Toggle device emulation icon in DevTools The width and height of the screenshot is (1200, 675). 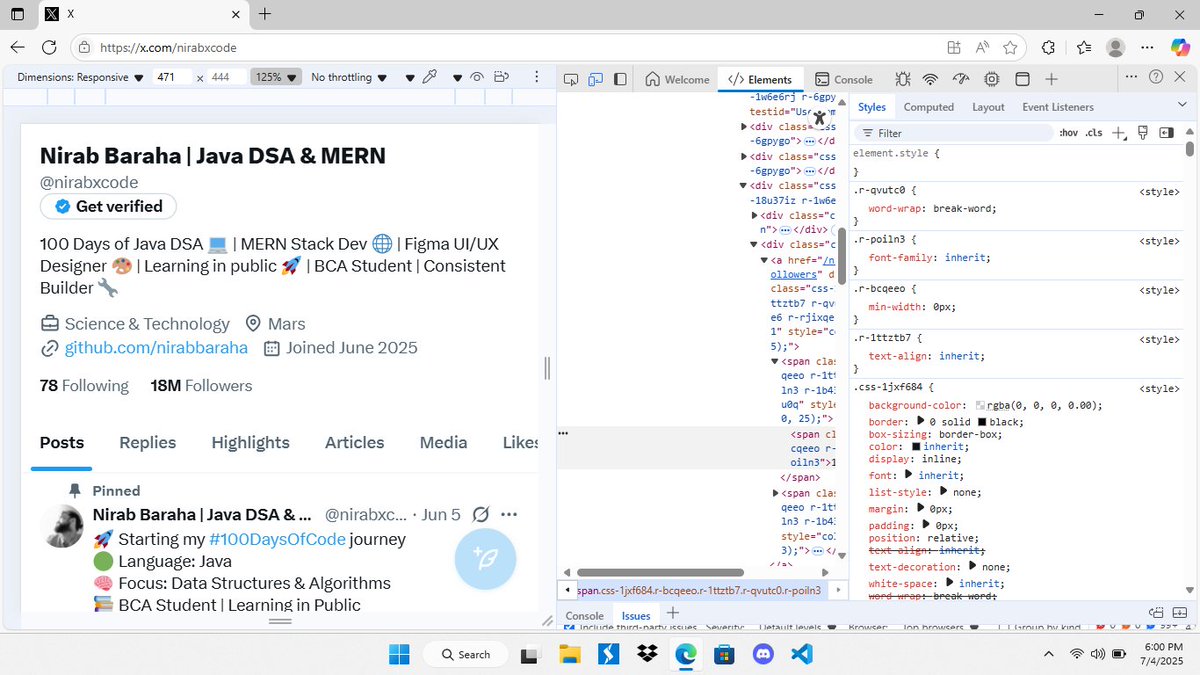595,79
